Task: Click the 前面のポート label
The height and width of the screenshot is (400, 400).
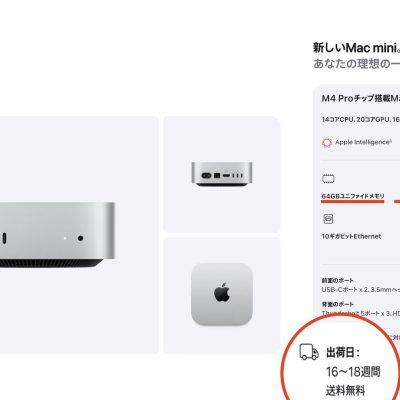Action: click(337, 281)
